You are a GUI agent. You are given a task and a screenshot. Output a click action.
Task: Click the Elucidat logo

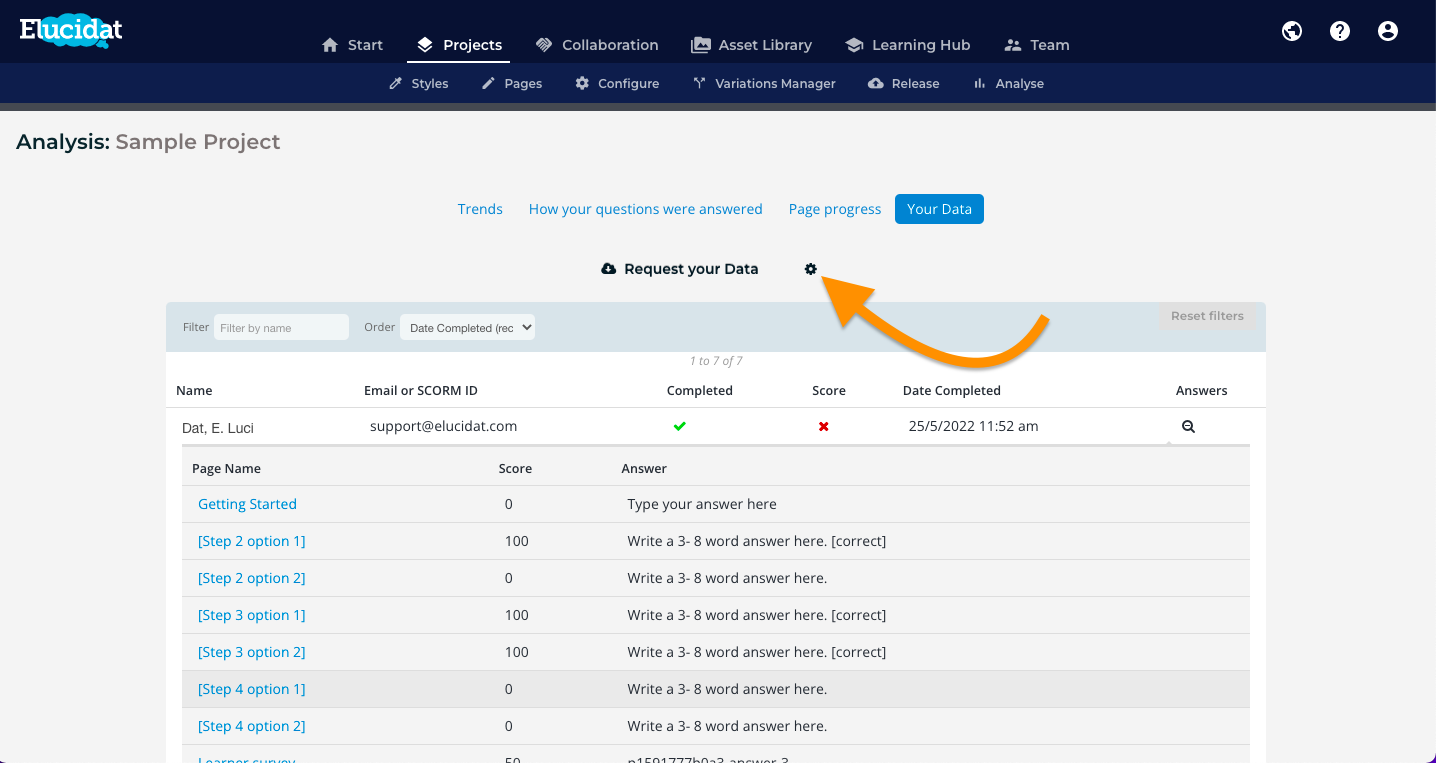pos(71,33)
